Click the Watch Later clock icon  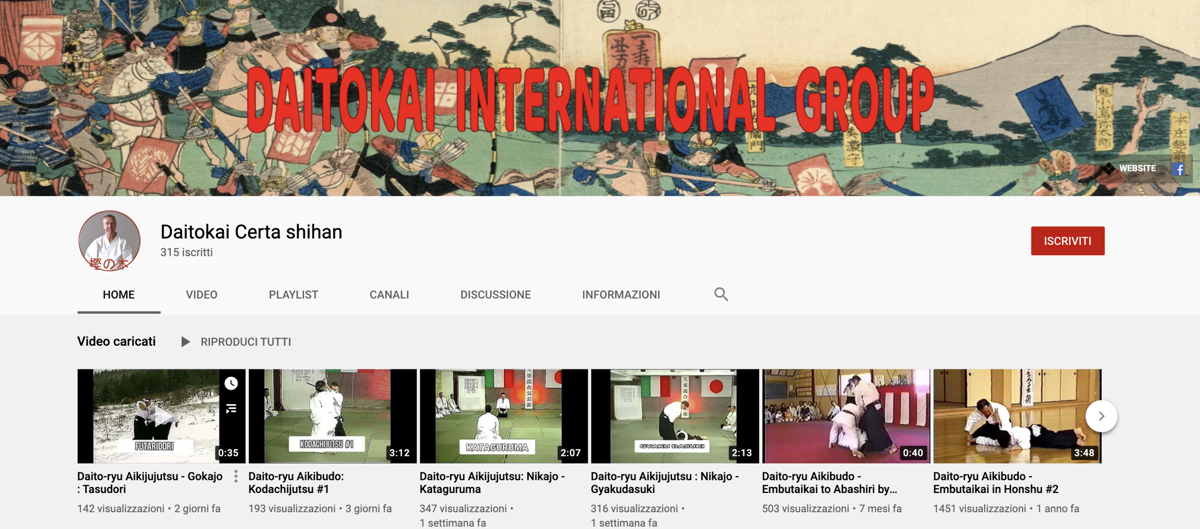tap(231, 383)
